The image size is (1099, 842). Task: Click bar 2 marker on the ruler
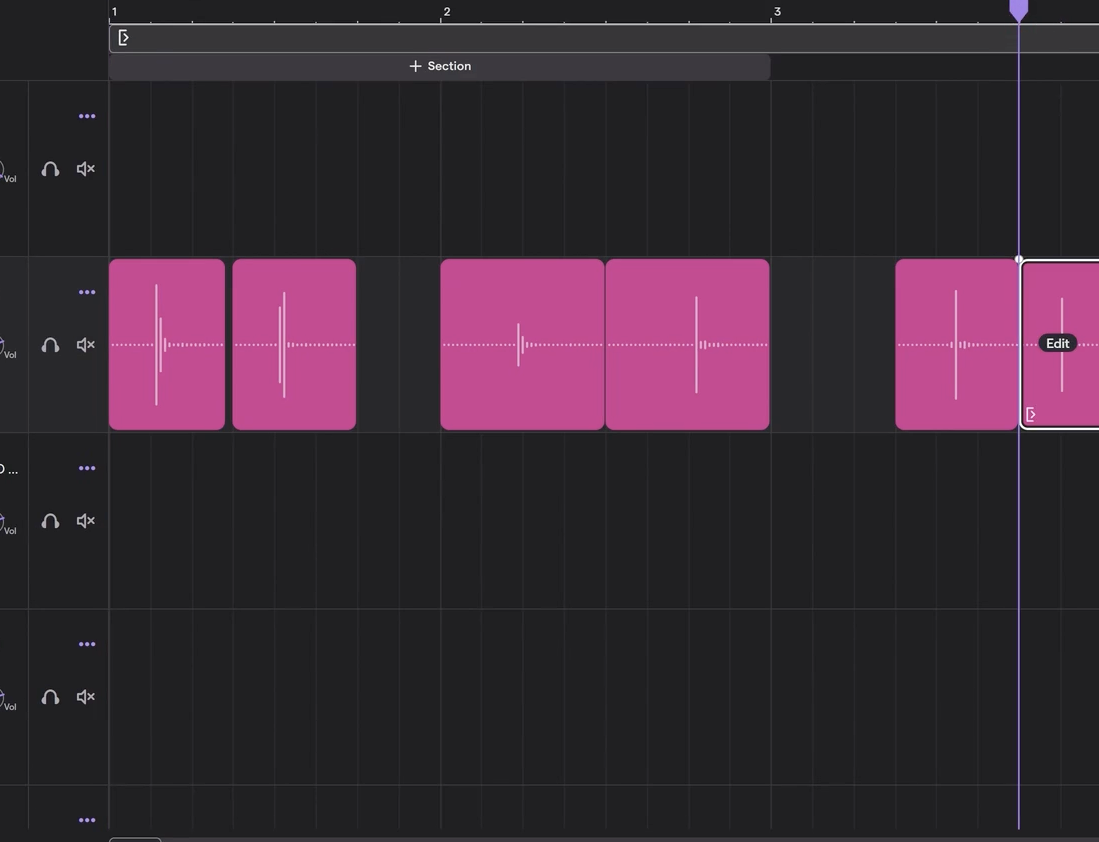click(446, 12)
